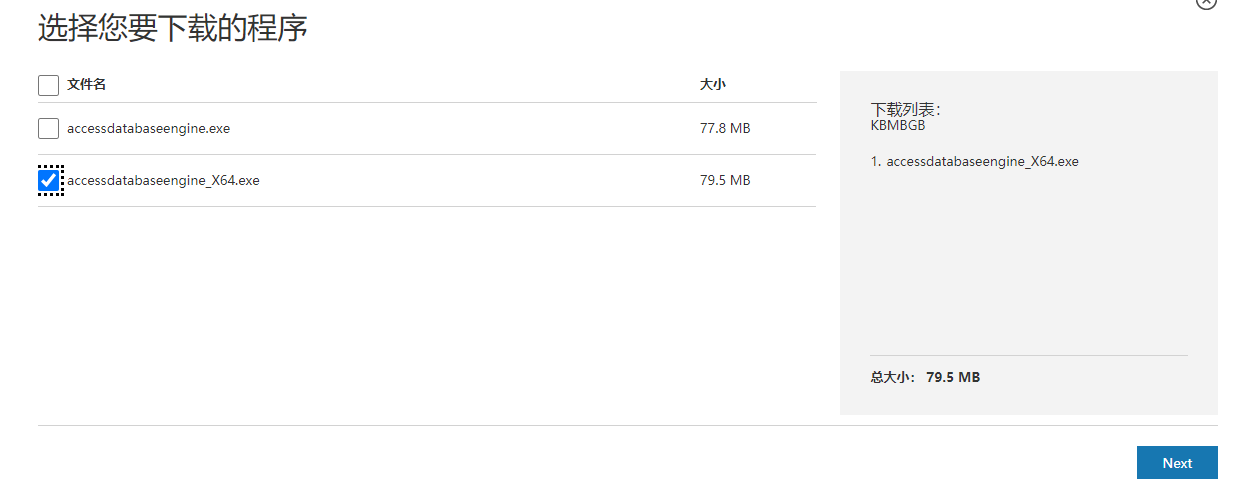Click empty white space below the file rows
The image size is (1243, 493).
427,310
